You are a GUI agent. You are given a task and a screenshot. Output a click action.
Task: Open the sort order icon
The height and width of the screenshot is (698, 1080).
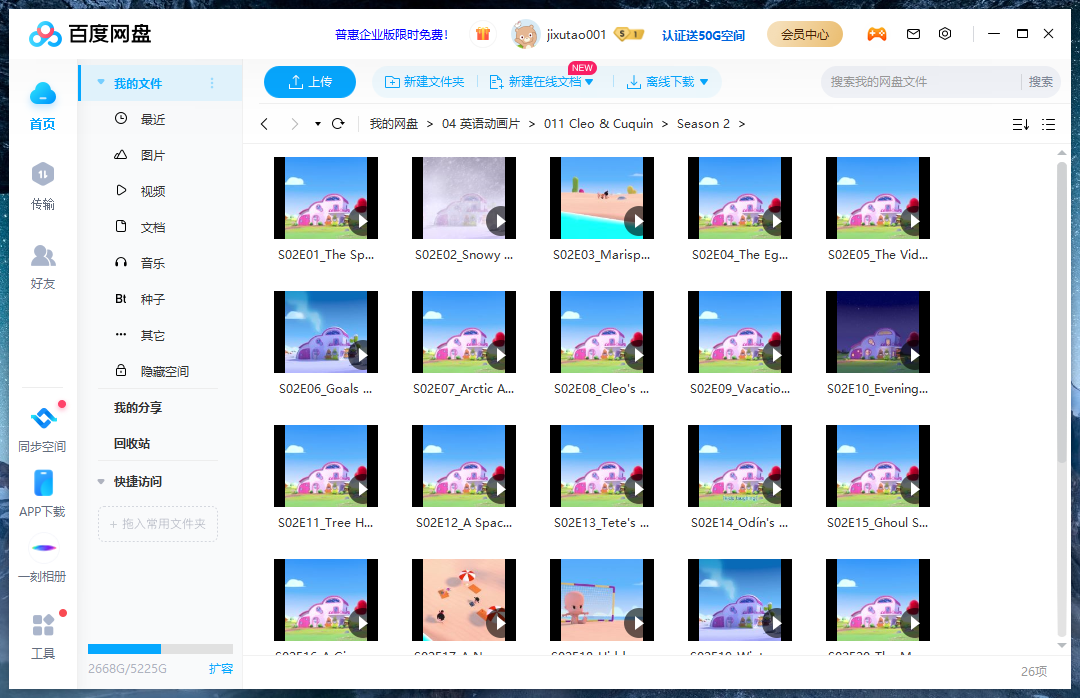1021,125
